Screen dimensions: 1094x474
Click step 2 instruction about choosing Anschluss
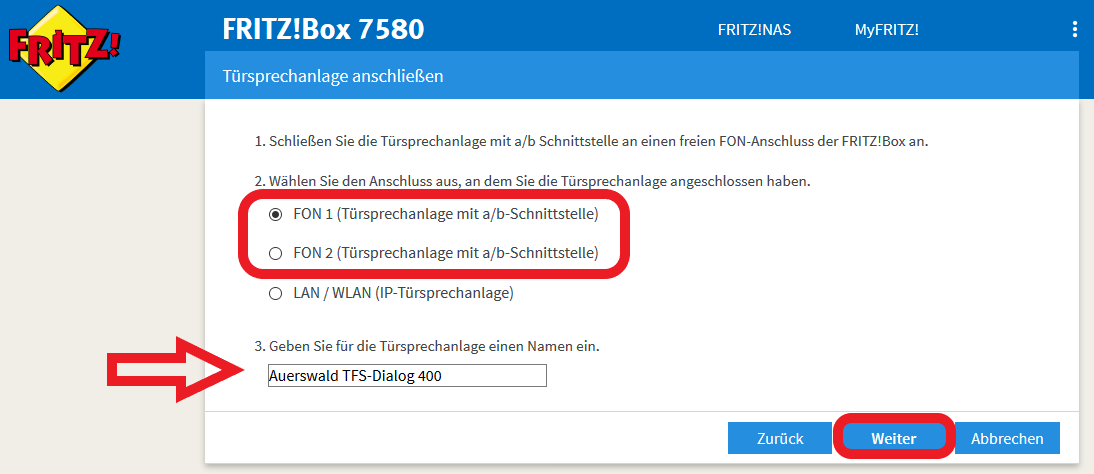[x=530, y=182]
